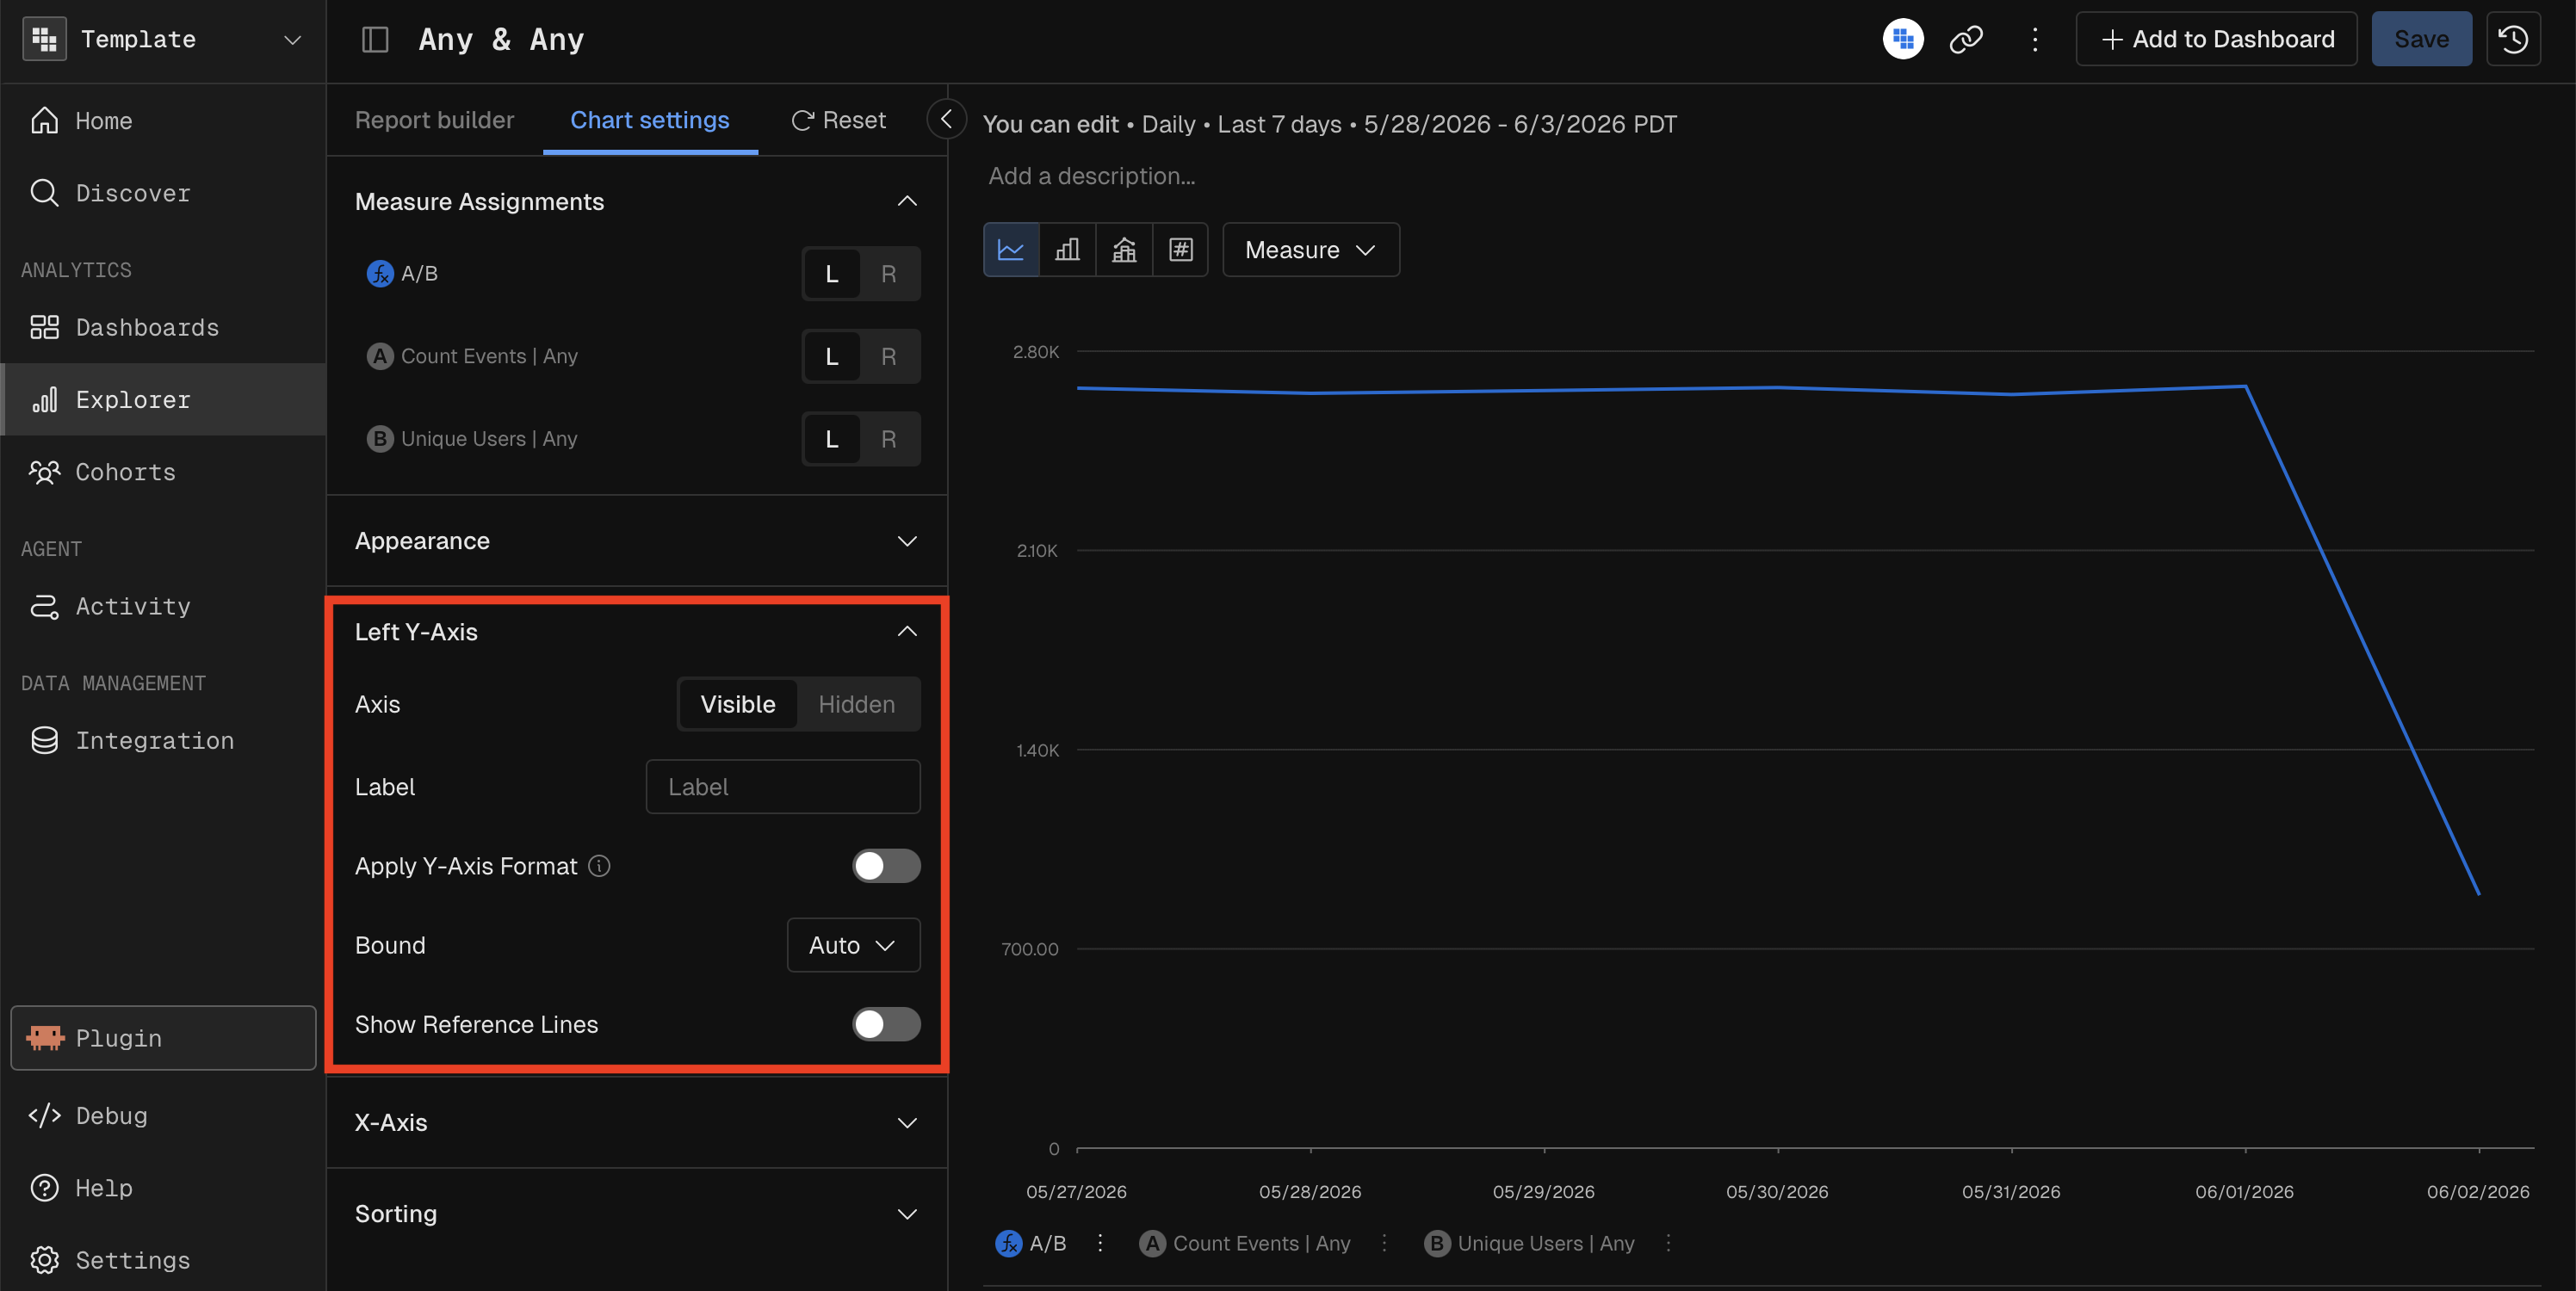
Task: Click the Debug code brackets icon
Action: pos(44,1115)
